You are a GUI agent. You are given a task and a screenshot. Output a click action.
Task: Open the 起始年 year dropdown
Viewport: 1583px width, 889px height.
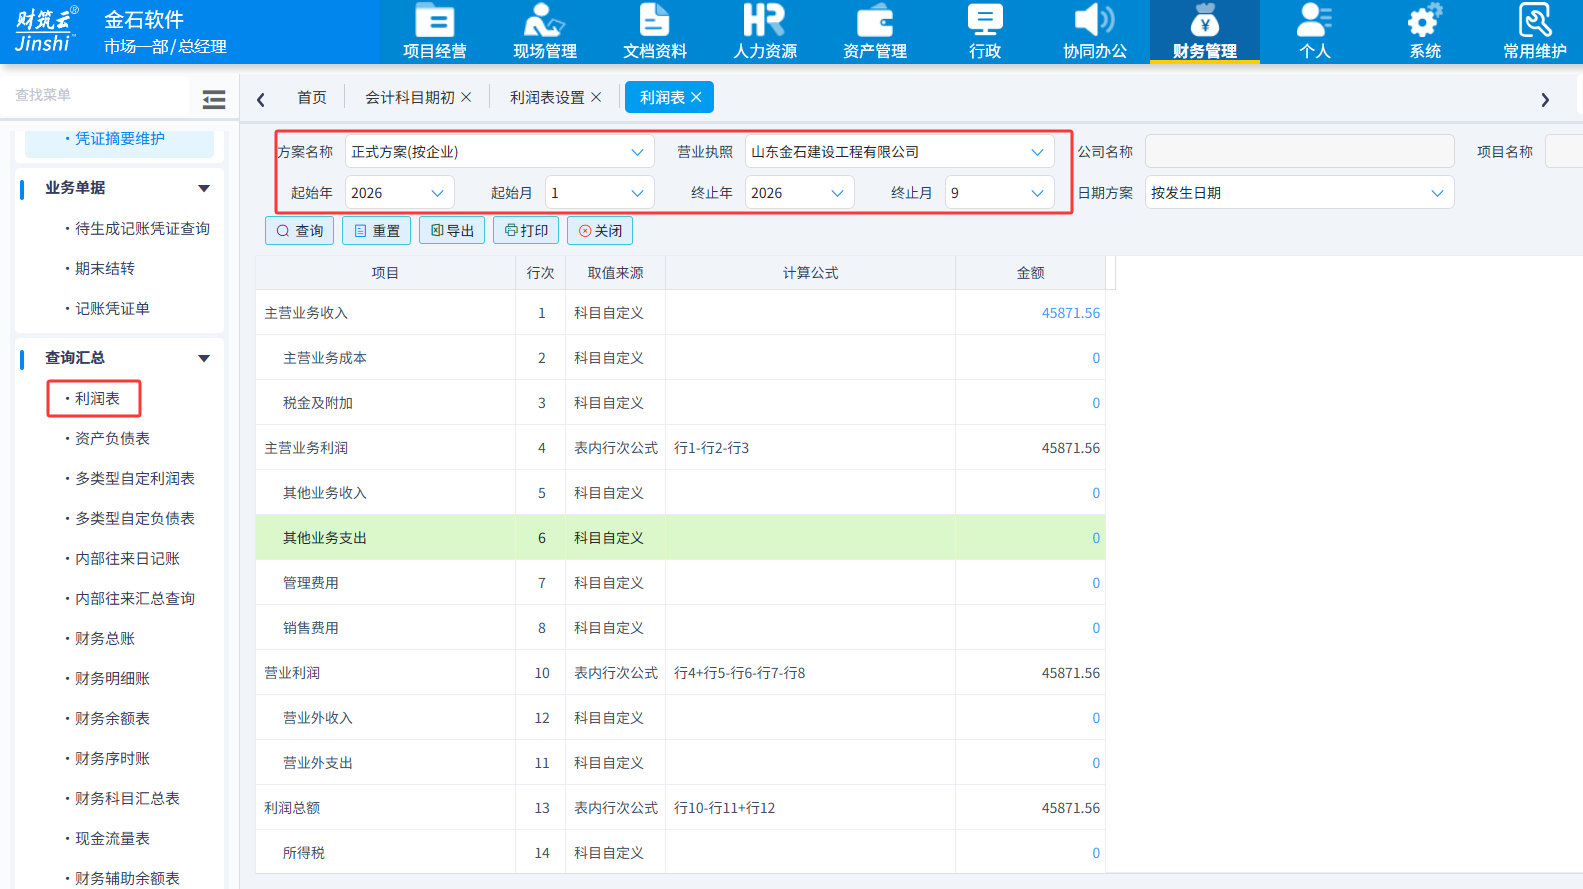pos(399,193)
